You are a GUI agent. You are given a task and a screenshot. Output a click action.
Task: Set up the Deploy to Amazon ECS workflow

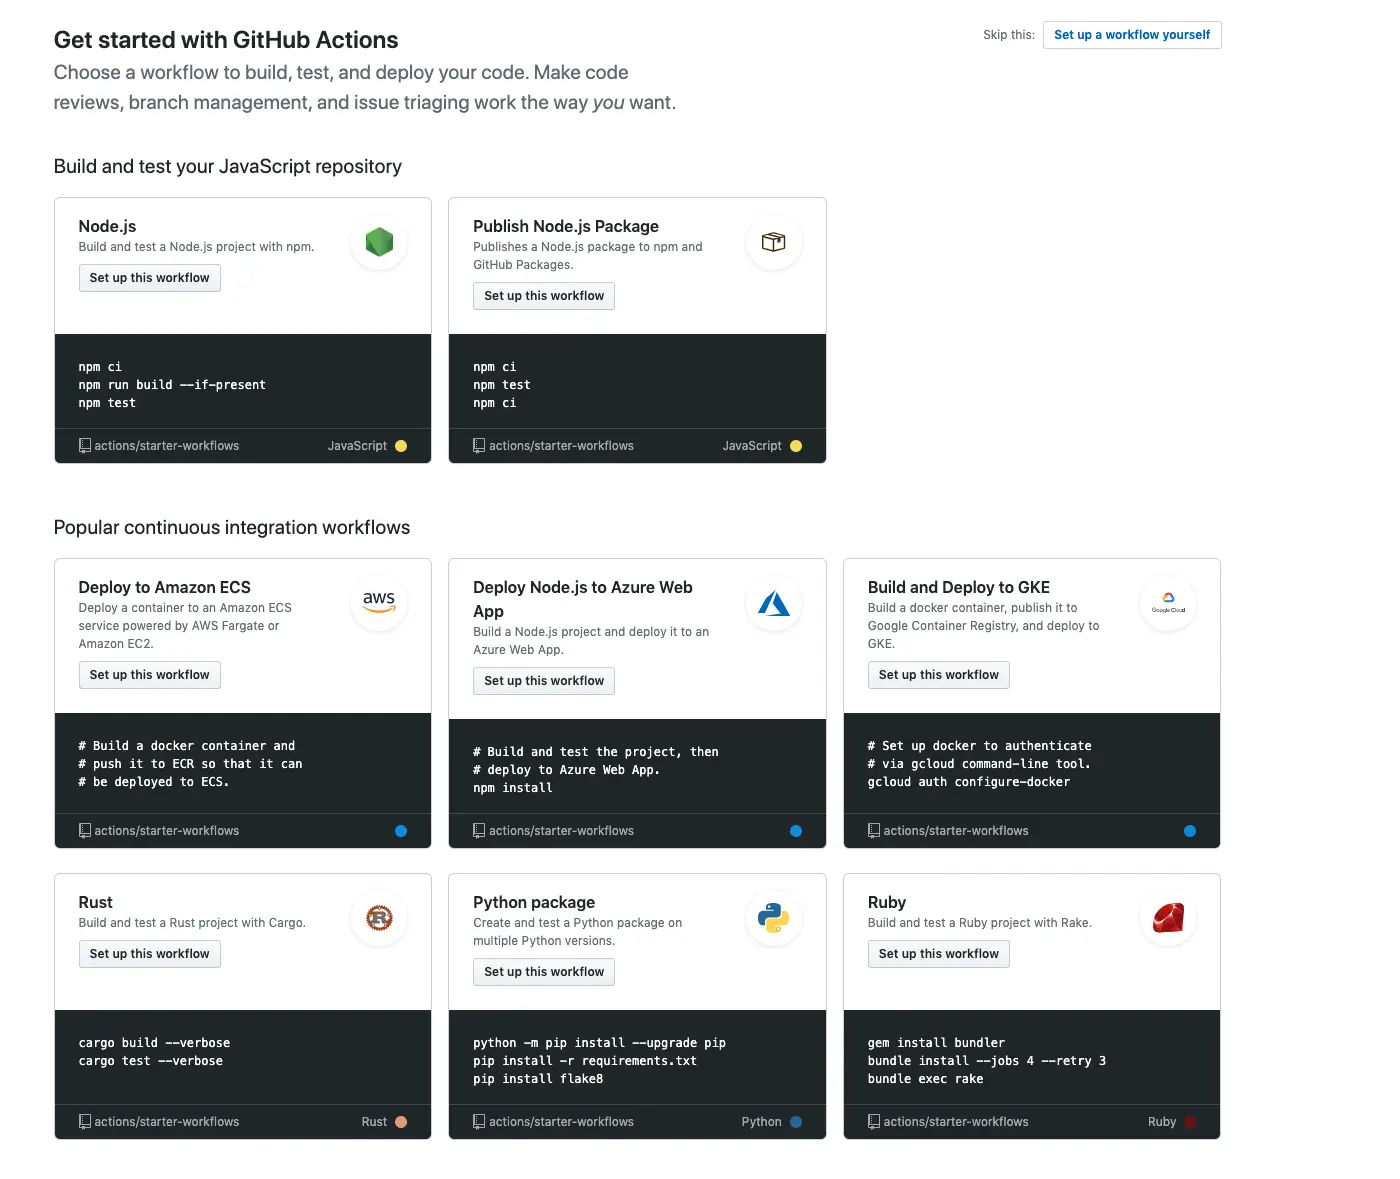(150, 675)
